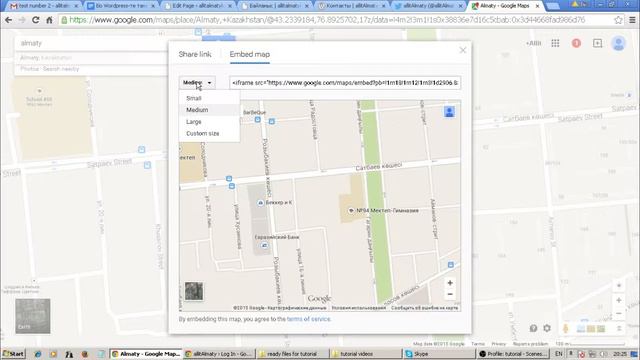Click the №94 Мектеп-Гимназия marker
Viewport: 640px width, 360px height.
point(351,211)
